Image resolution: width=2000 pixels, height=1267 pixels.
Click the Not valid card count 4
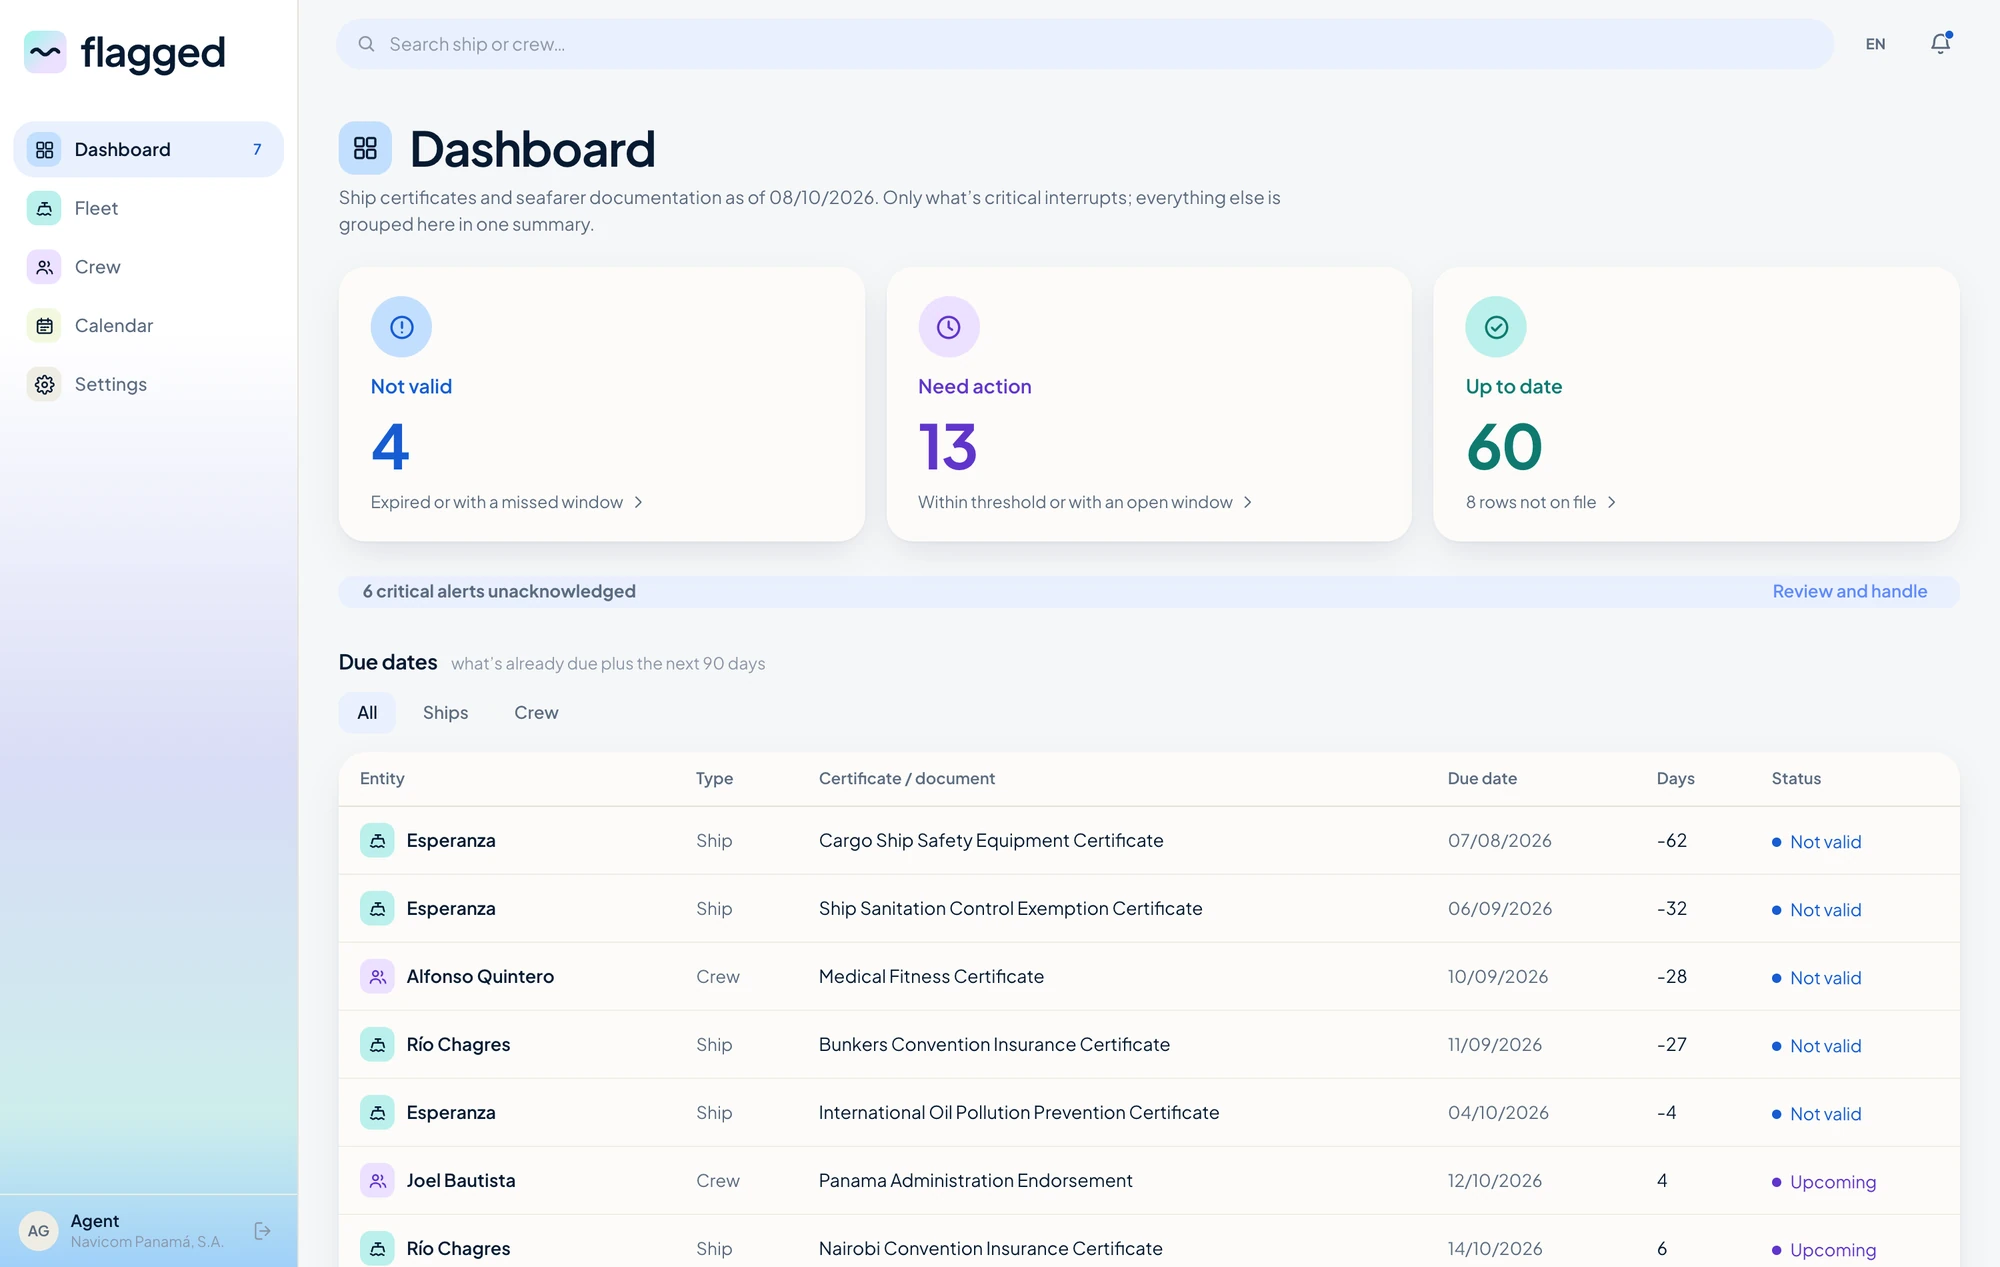(x=390, y=446)
